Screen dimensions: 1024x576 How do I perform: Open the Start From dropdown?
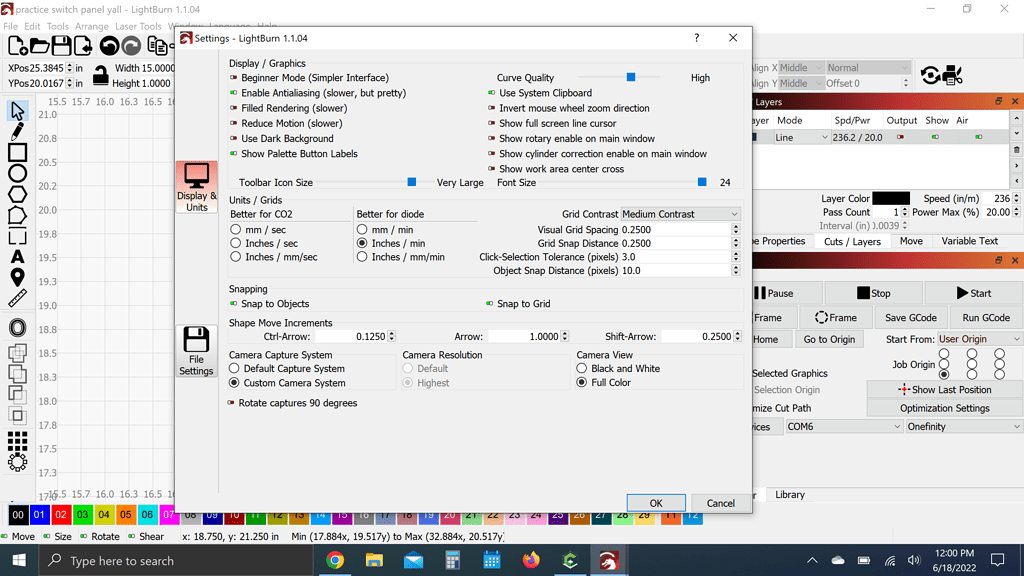(978, 339)
